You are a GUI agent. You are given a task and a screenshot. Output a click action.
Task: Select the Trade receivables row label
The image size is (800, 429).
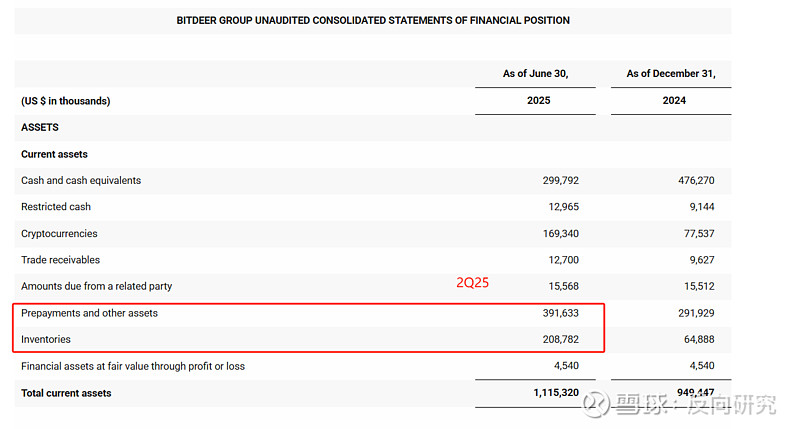tap(61, 260)
